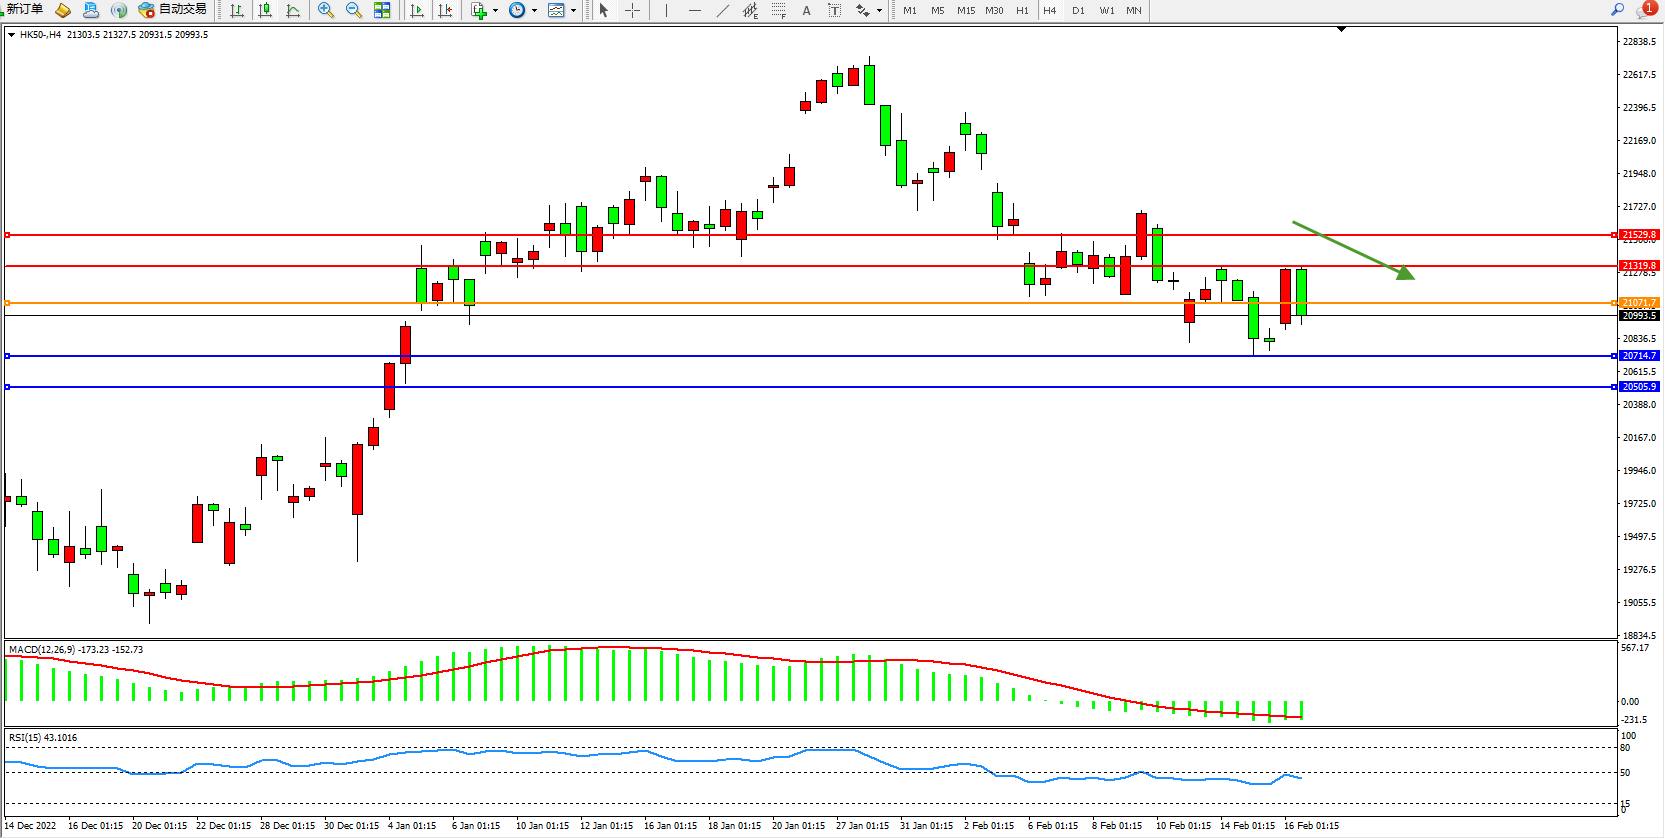Click the Zoom Out magnifier icon
The height and width of the screenshot is (839, 1665).
pyautogui.click(x=353, y=10)
